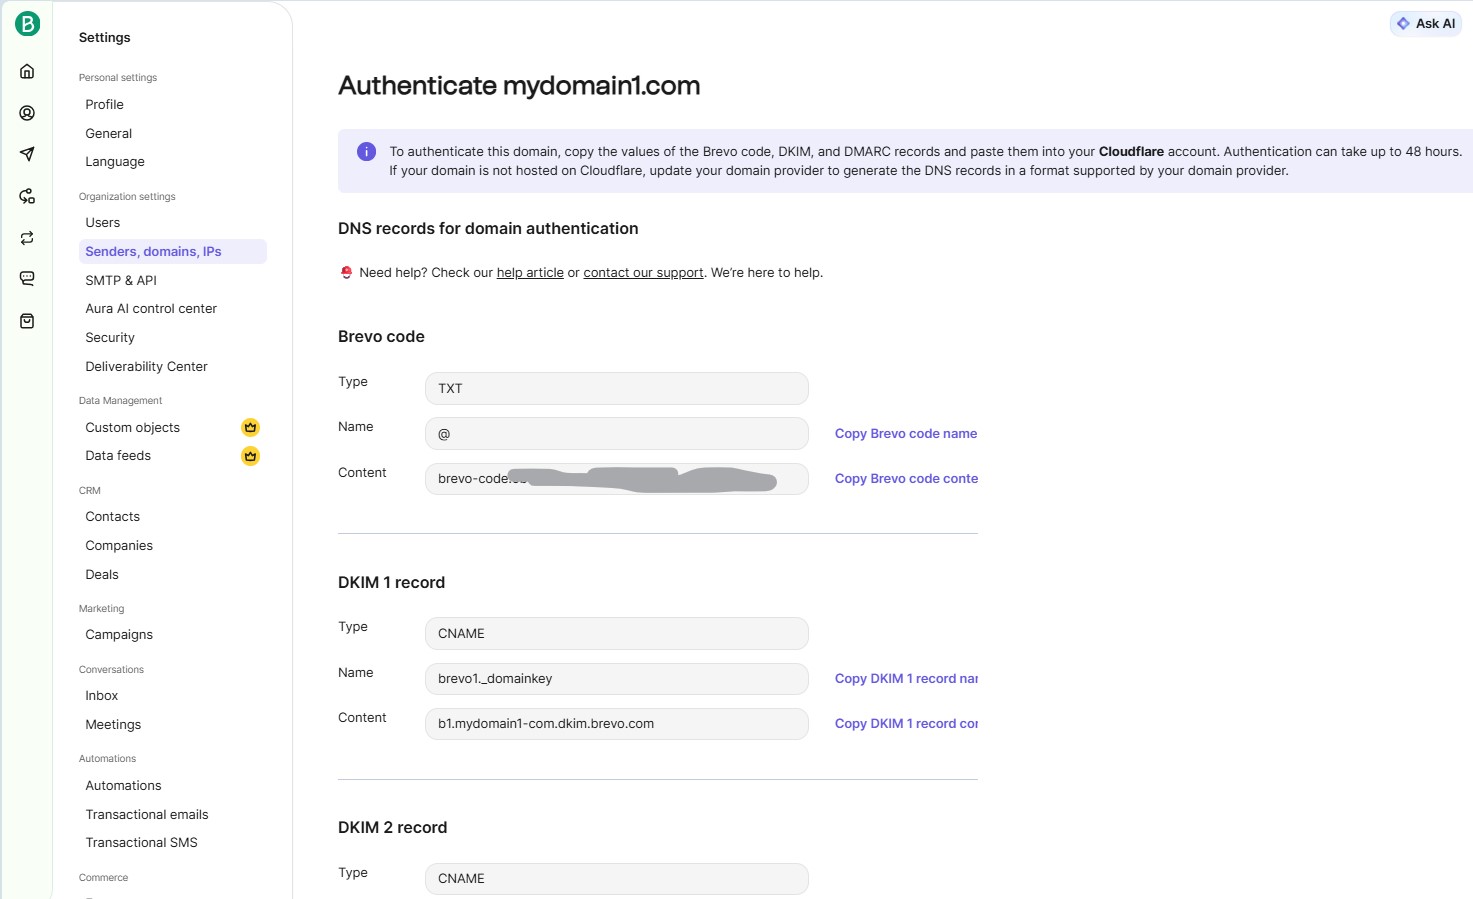Open the Ask AI assistant
This screenshot has height=899, width=1473.
[1425, 24]
